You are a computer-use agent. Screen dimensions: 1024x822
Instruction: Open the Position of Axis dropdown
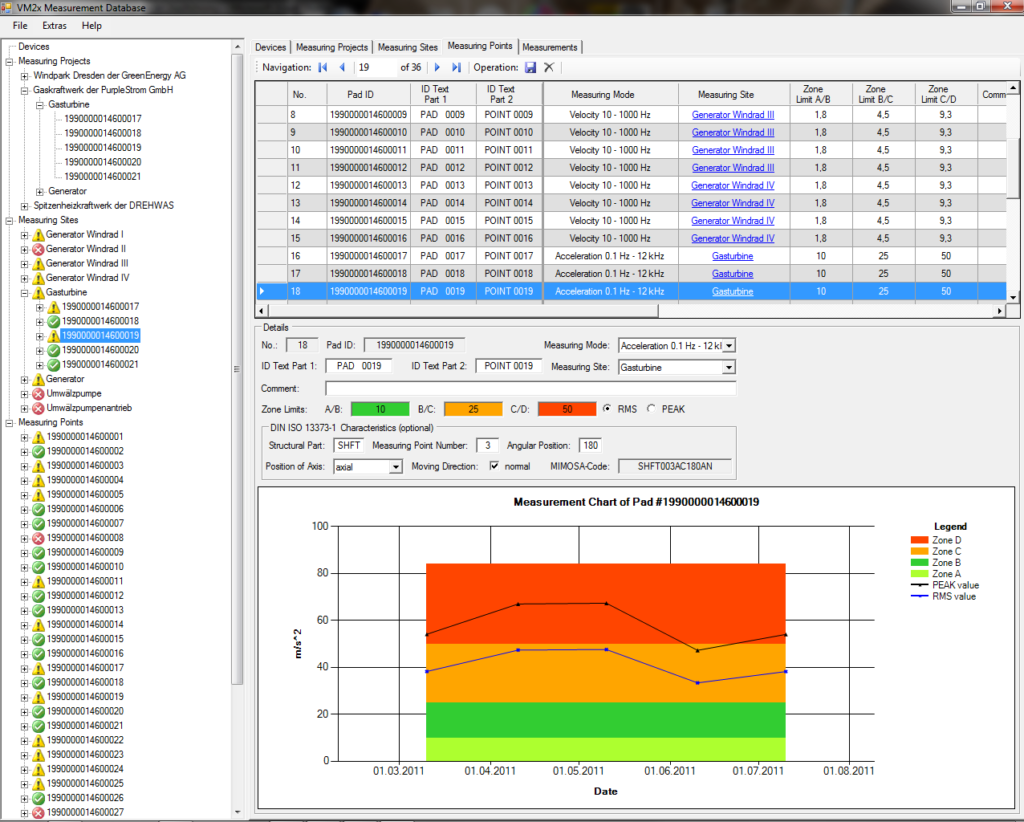pos(395,465)
